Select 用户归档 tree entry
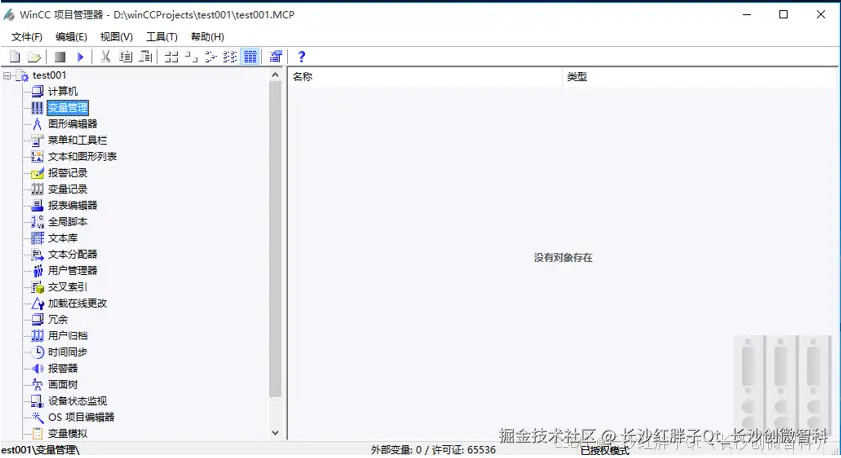 click(68, 336)
